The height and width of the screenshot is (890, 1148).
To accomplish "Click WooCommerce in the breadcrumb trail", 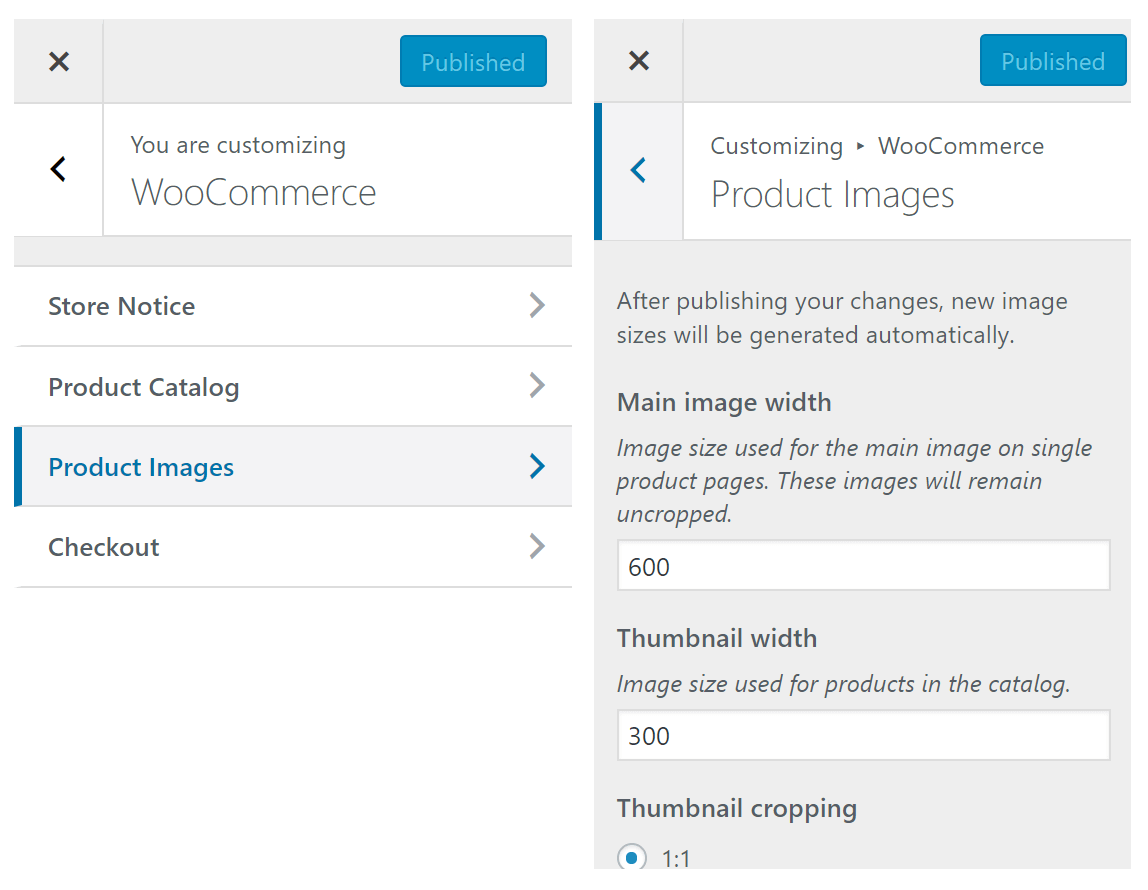I will [960, 146].
